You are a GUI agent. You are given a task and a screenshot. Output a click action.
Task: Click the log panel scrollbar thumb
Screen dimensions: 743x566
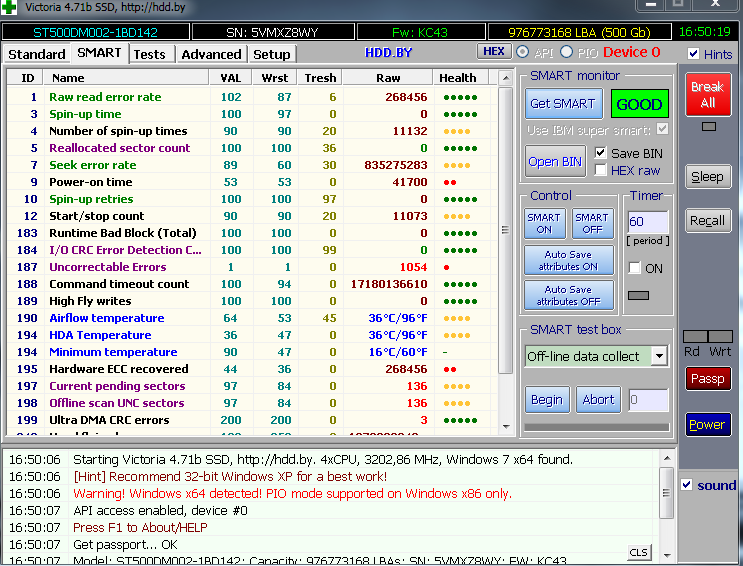point(666,493)
